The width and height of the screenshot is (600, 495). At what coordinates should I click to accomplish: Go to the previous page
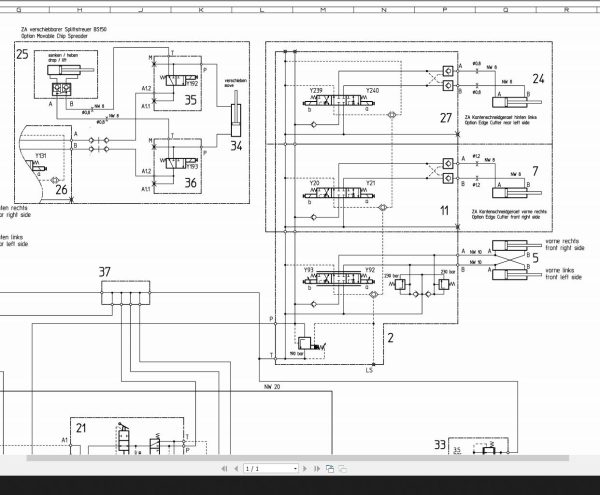236,469
